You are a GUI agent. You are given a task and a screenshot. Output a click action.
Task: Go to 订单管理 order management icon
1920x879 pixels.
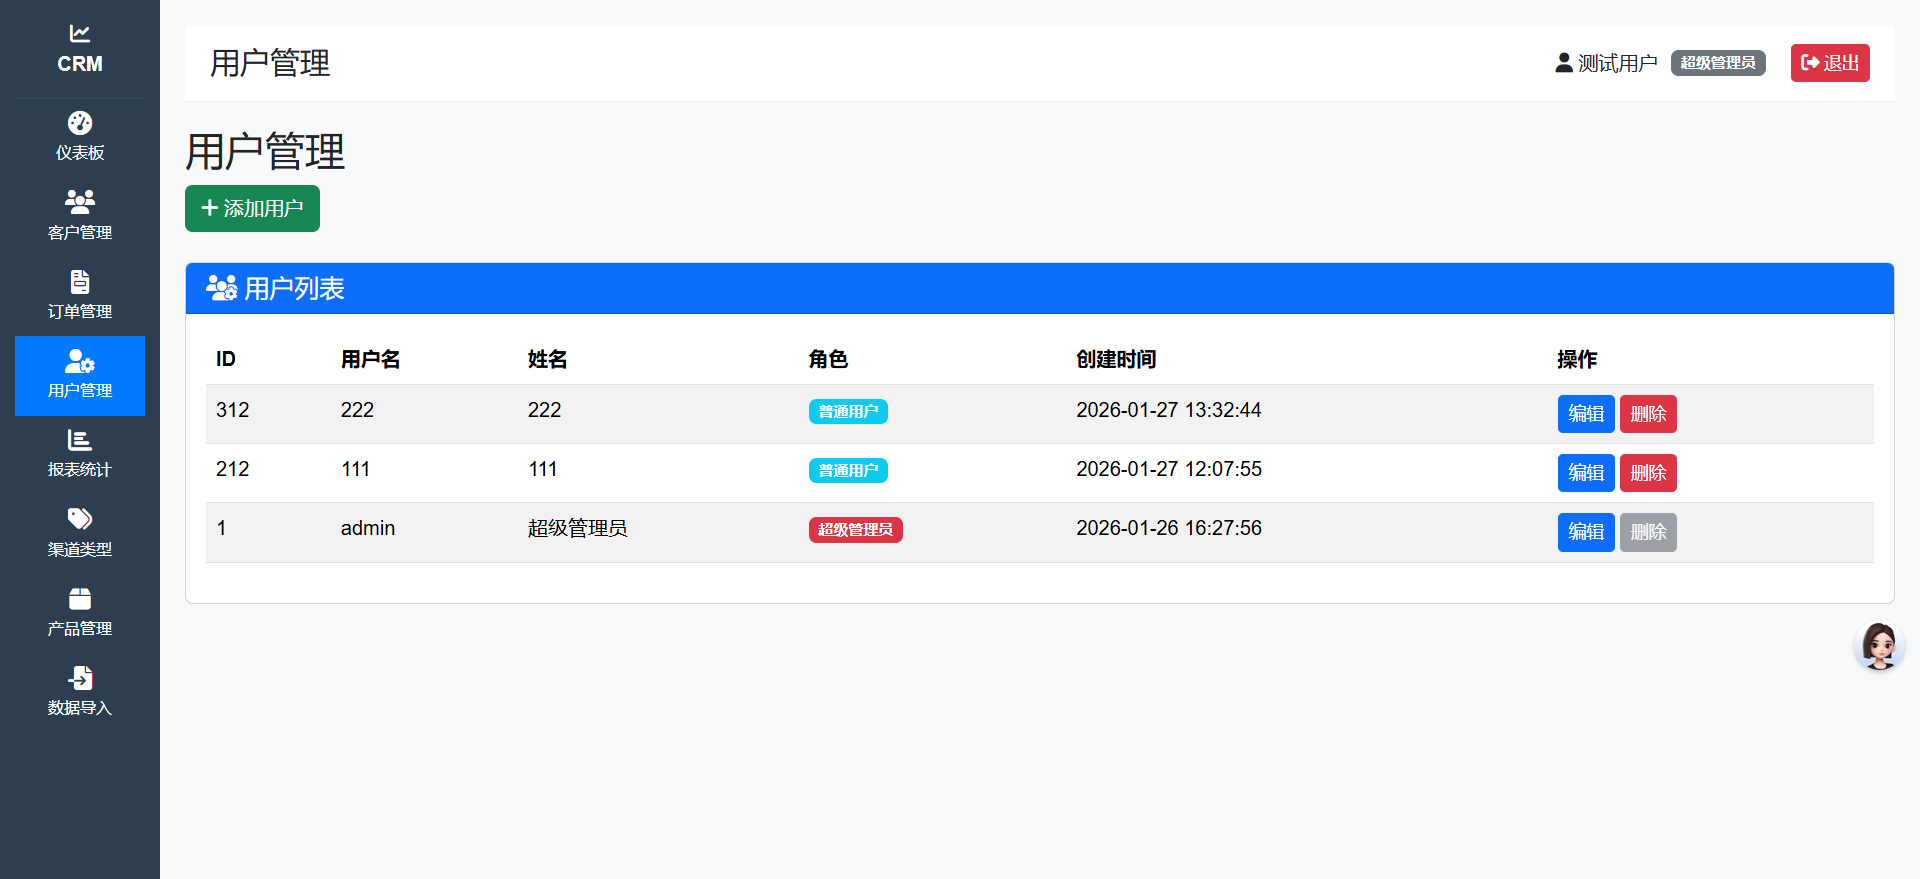(x=80, y=282)
